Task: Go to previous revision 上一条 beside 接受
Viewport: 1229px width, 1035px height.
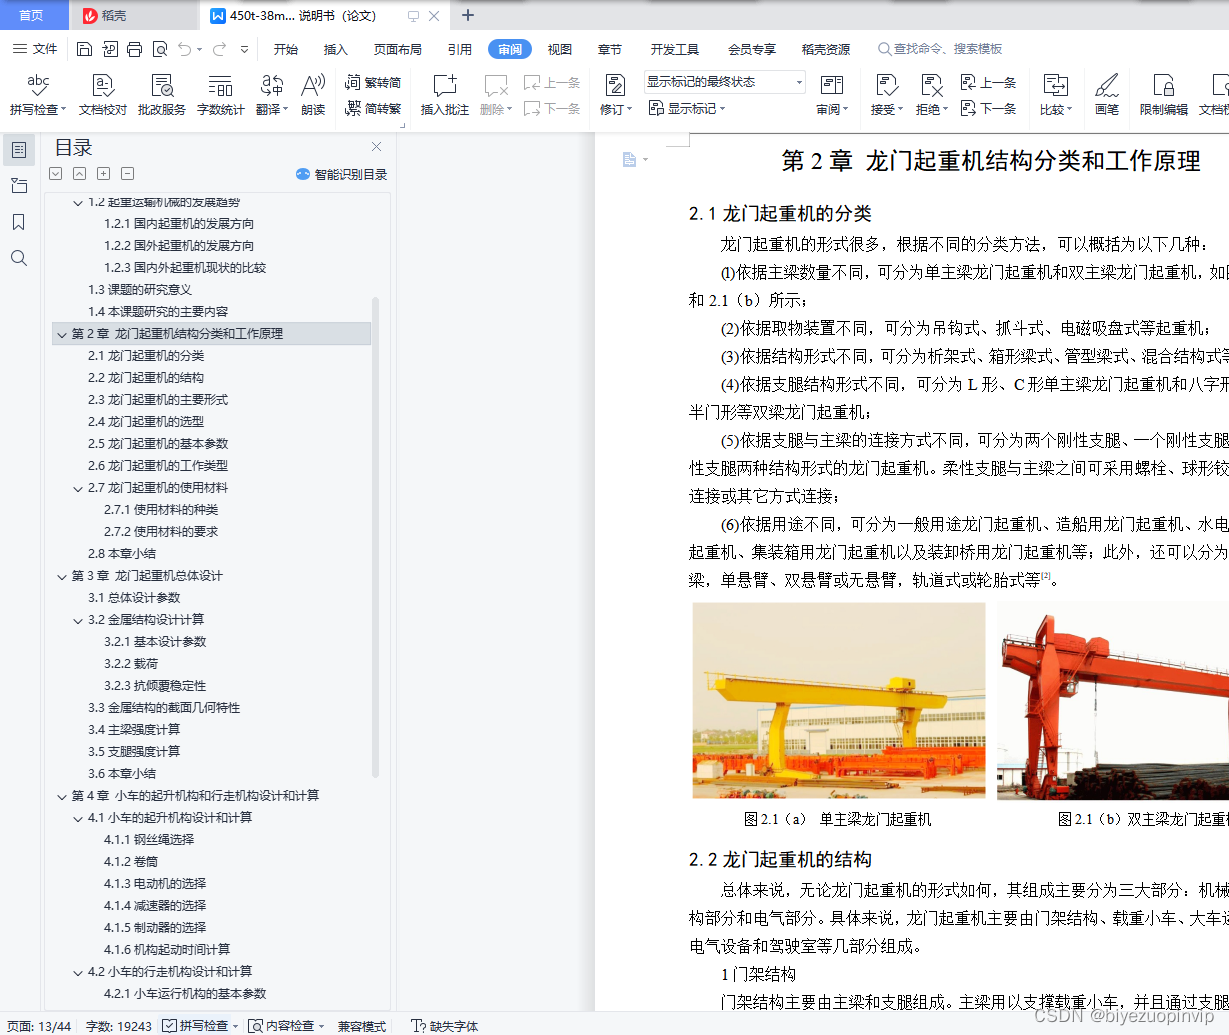Action: click(988, 83)
